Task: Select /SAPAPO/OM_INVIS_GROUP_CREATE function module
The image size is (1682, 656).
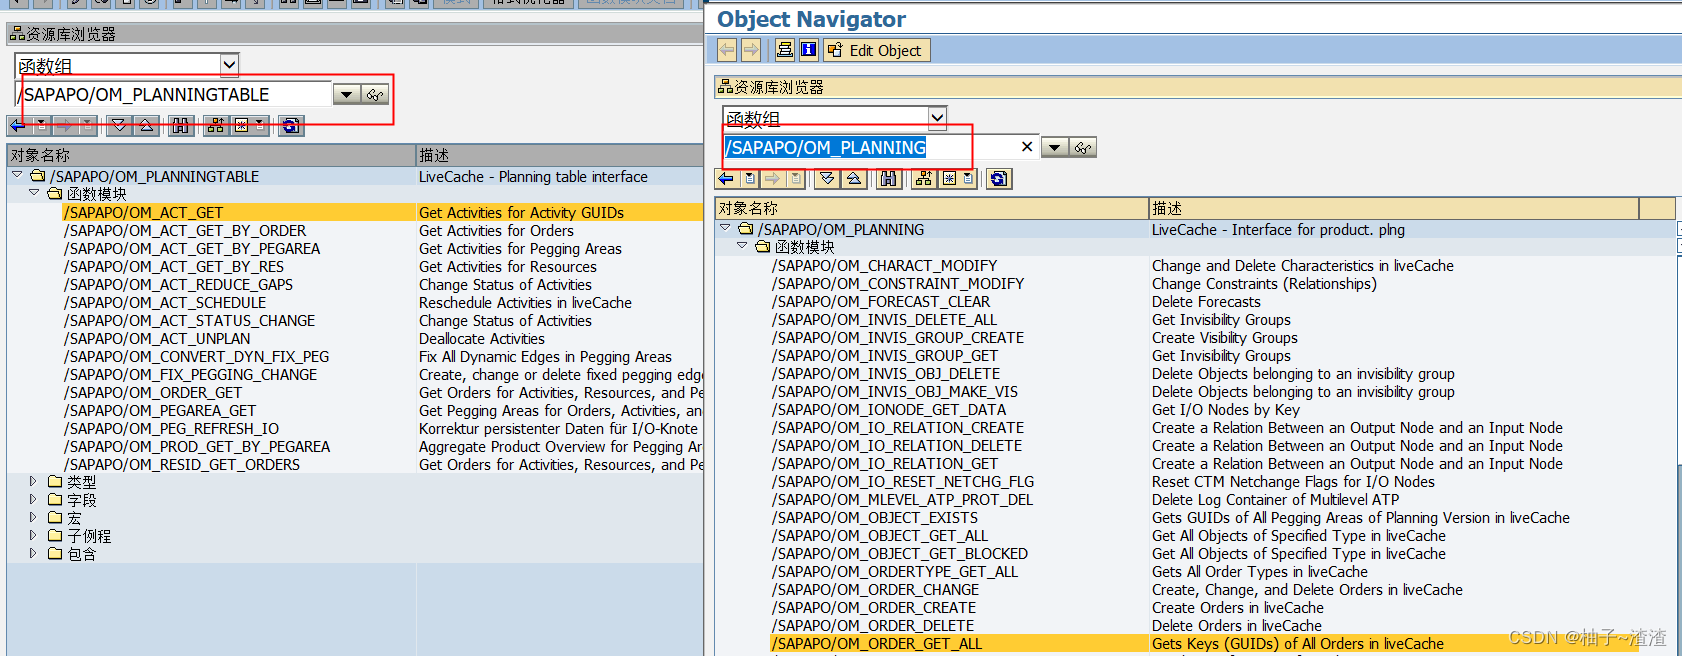Action: pos(898,337)
